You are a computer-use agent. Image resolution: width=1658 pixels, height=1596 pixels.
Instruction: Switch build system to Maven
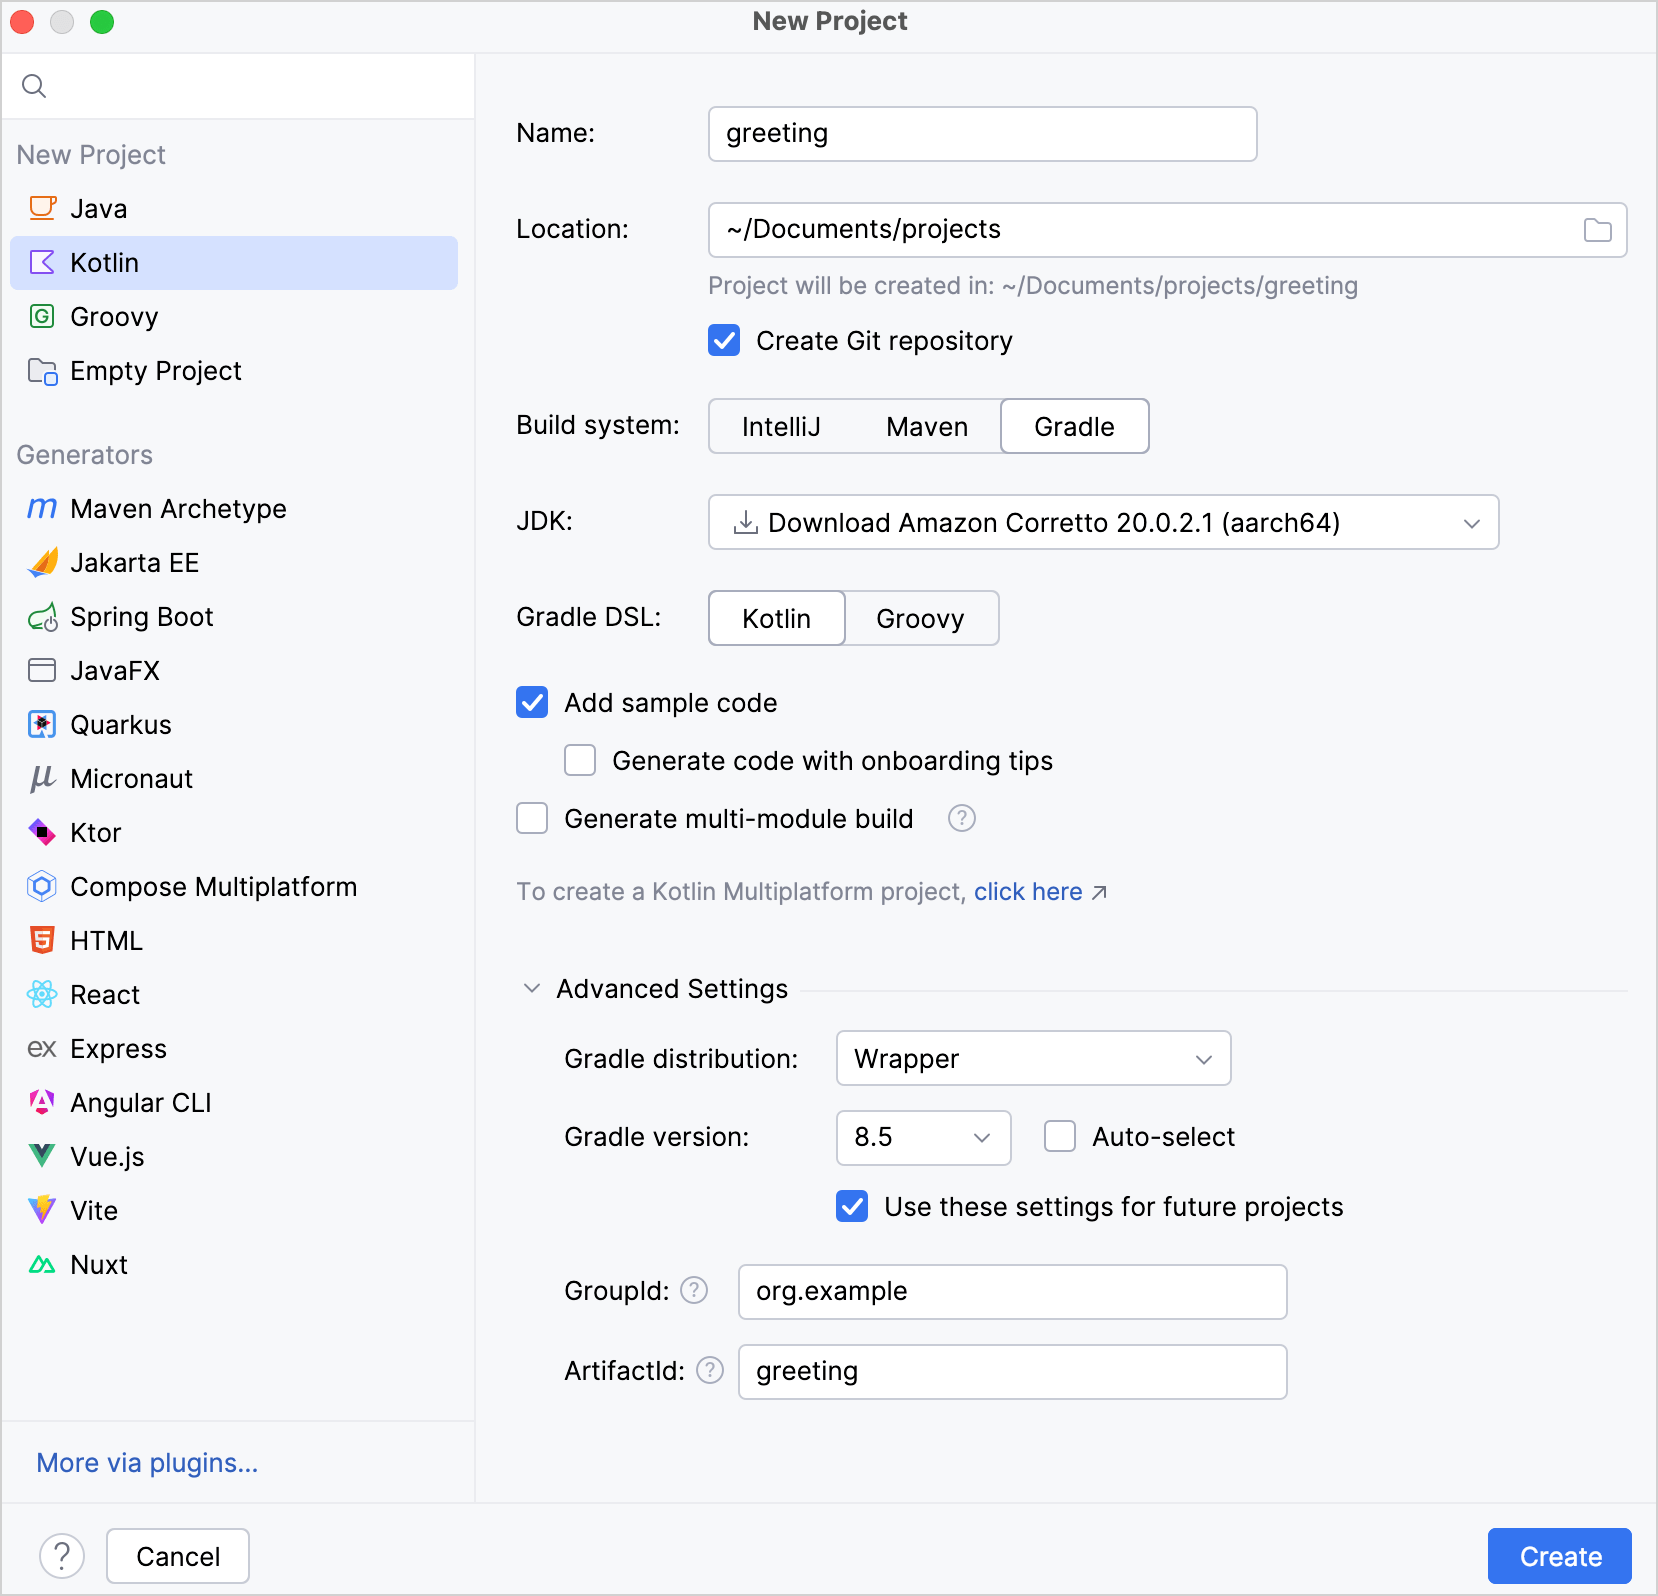coord(926,426)
